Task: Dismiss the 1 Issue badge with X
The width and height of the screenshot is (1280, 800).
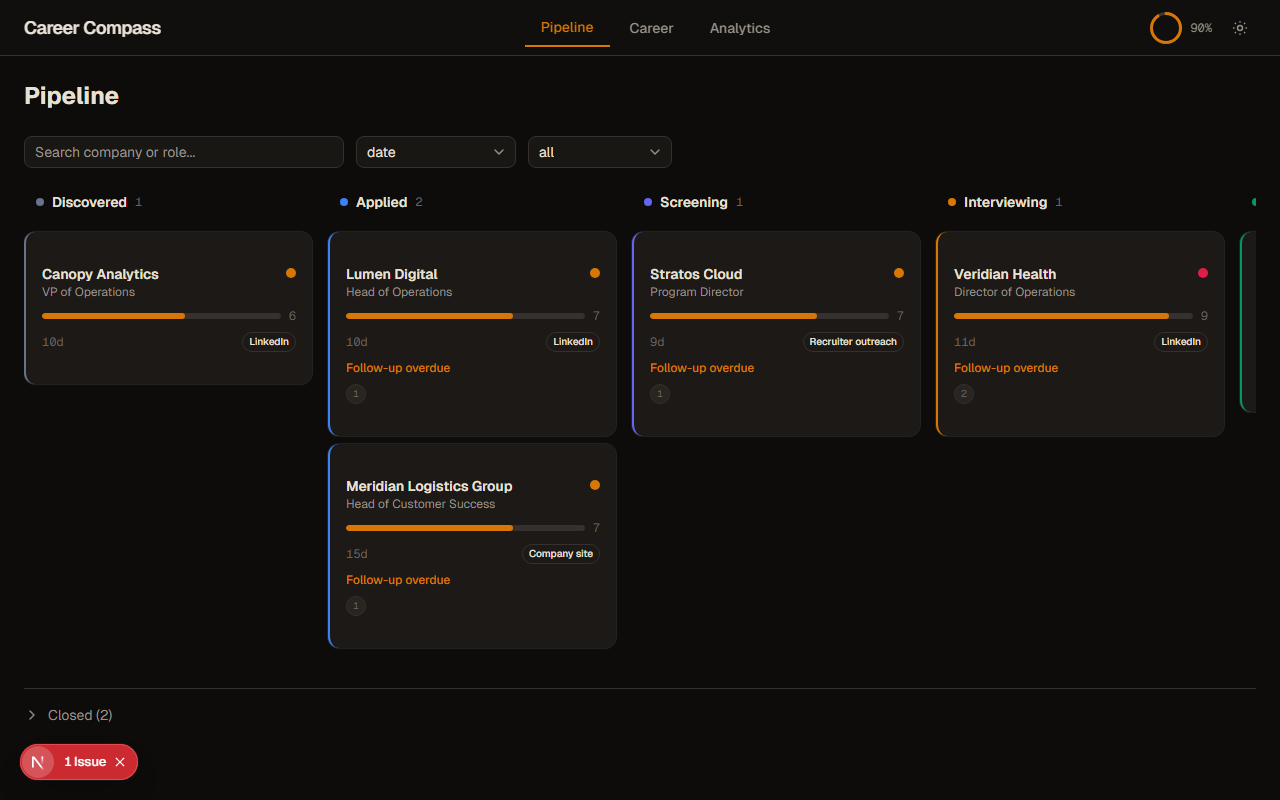Action: coord(120,762)
